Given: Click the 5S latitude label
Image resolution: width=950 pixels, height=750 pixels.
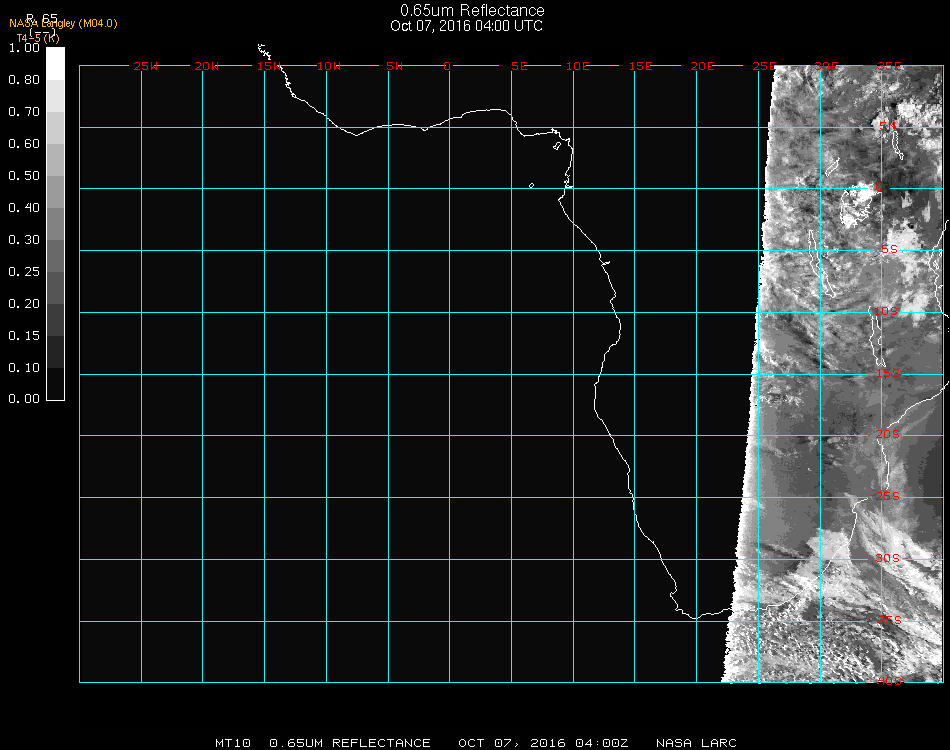Looking at the screenshot, I should (x=888, y=250).
